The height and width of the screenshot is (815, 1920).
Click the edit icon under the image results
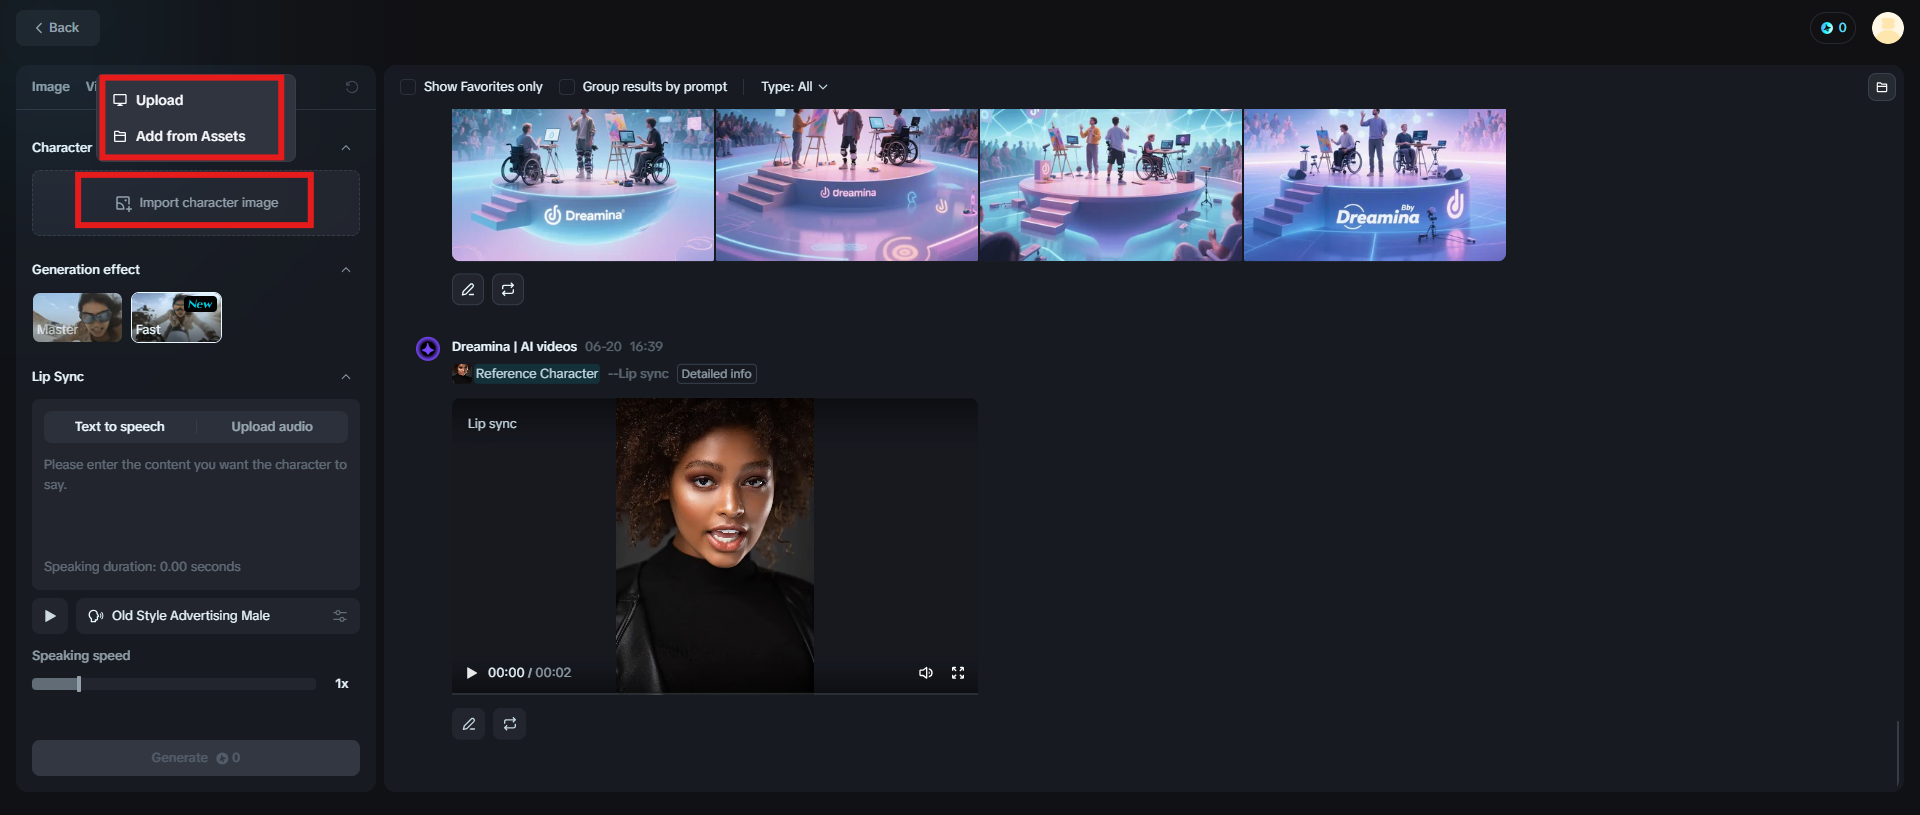[468, 289]
